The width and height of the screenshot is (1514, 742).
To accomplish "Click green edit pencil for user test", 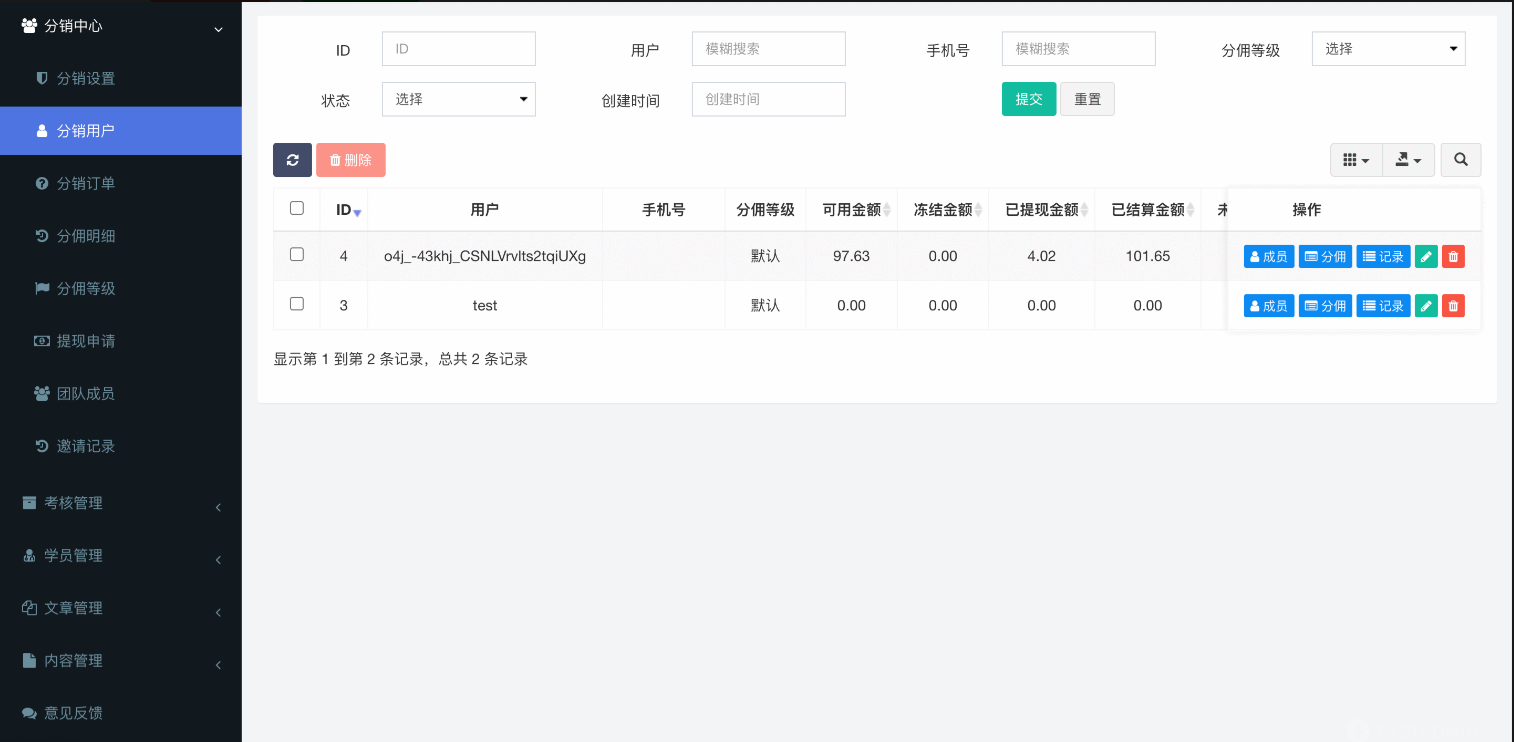I will (1426, 306).
